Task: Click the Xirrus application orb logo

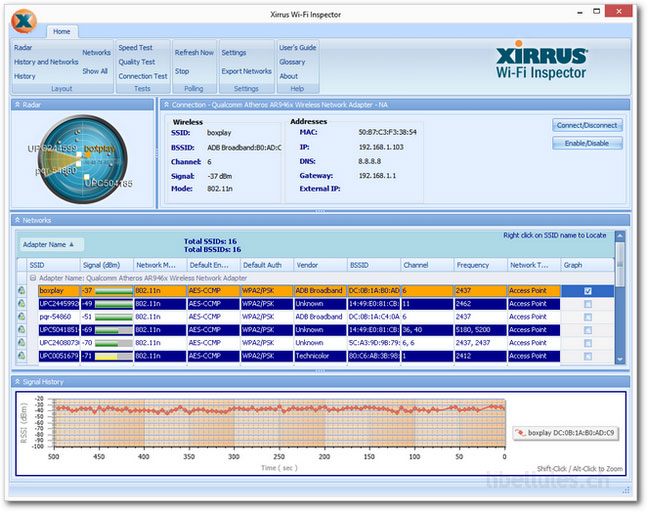Action: coord(24,21)
